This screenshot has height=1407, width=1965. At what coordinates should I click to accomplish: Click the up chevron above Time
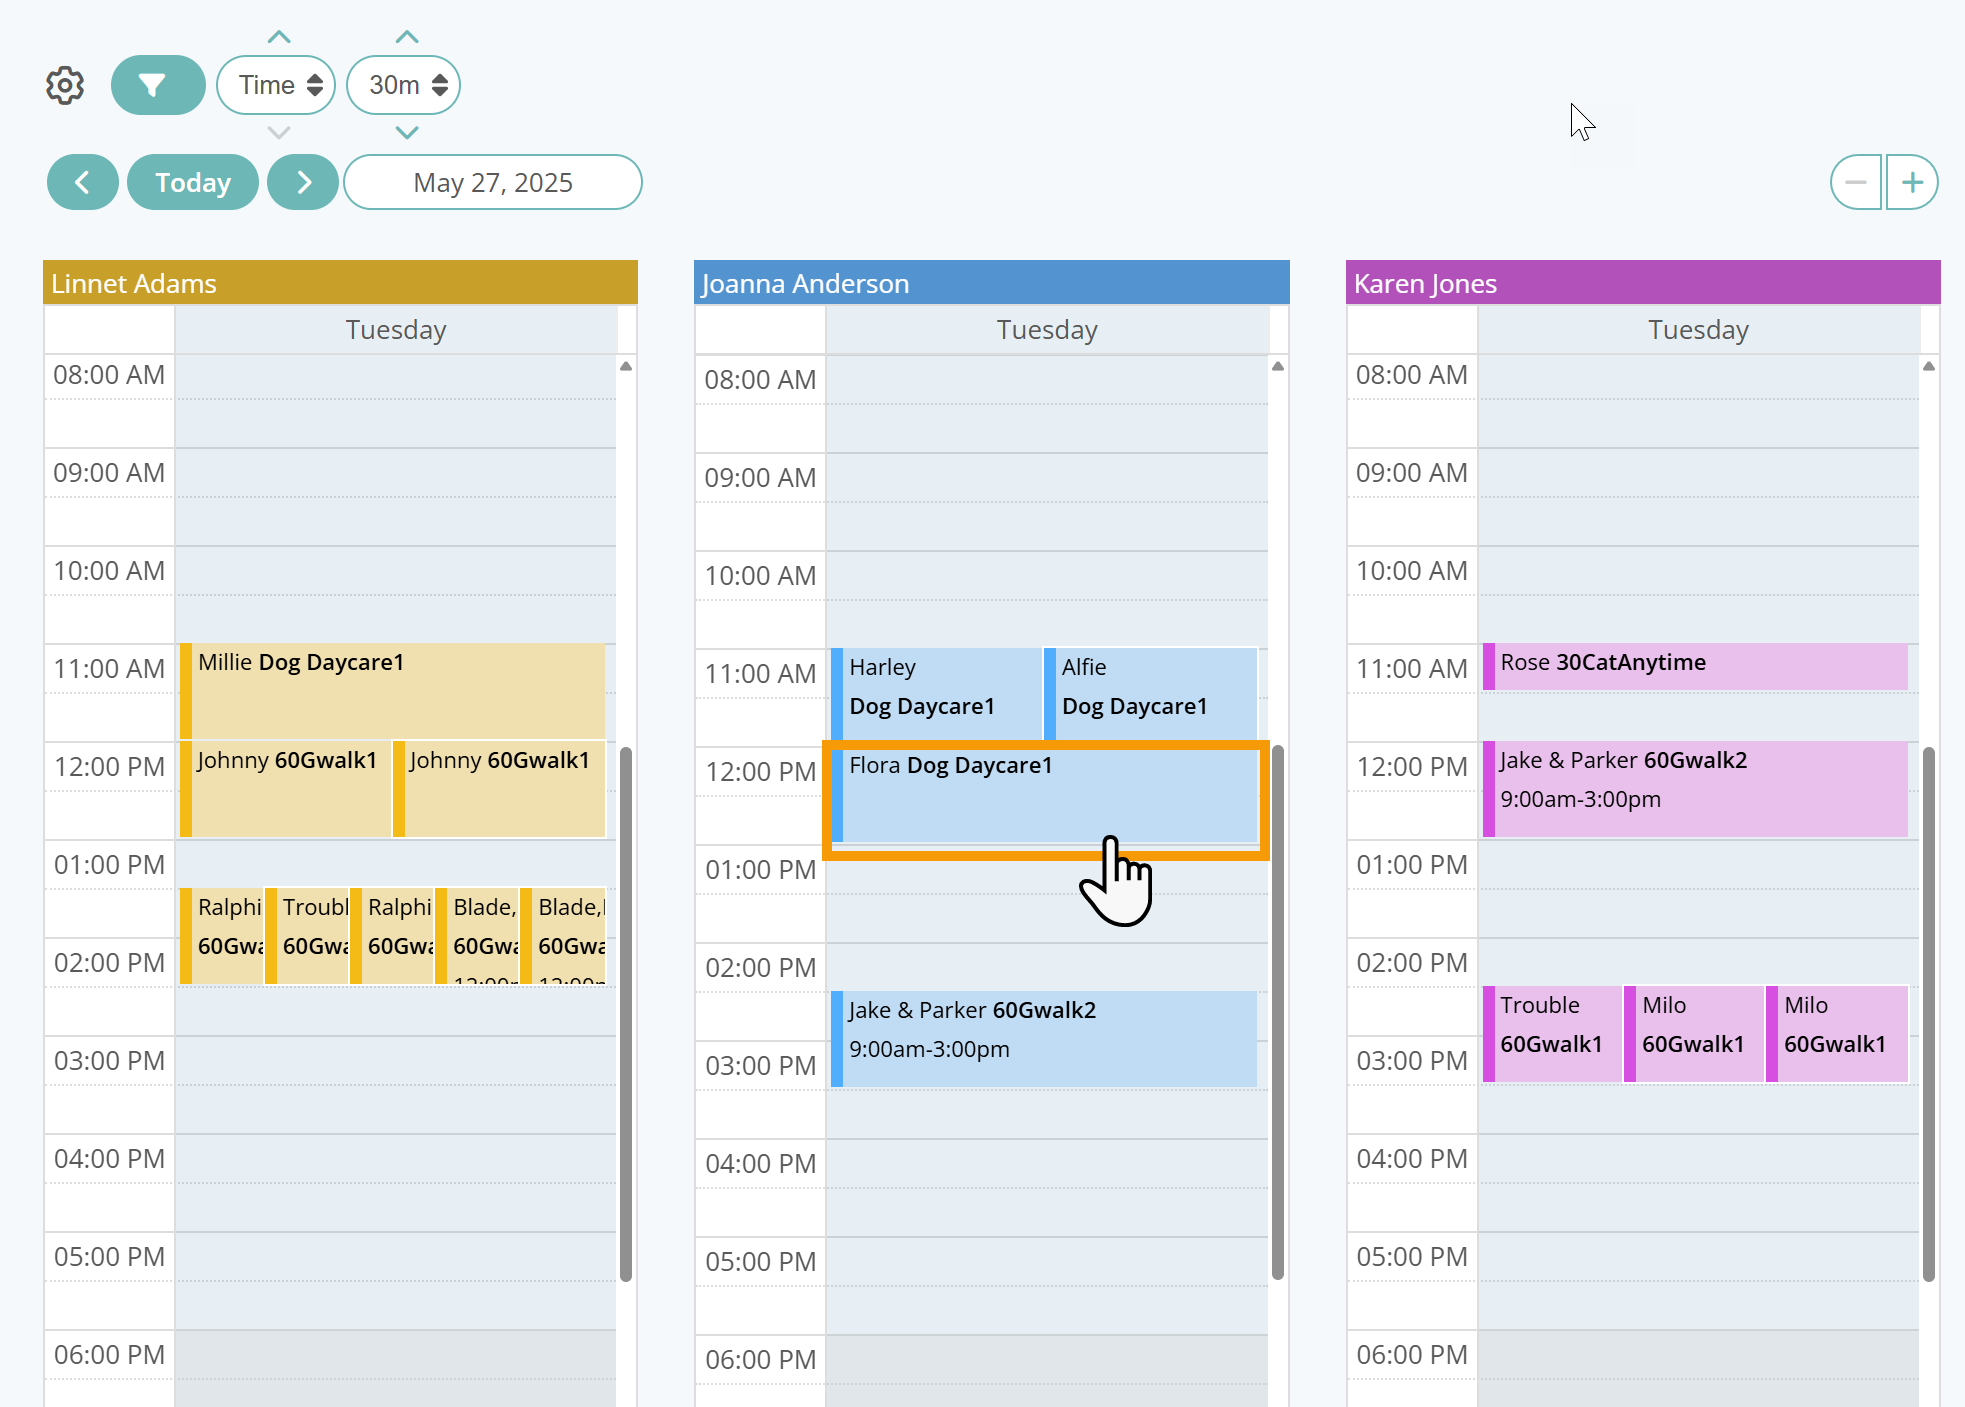279,37
